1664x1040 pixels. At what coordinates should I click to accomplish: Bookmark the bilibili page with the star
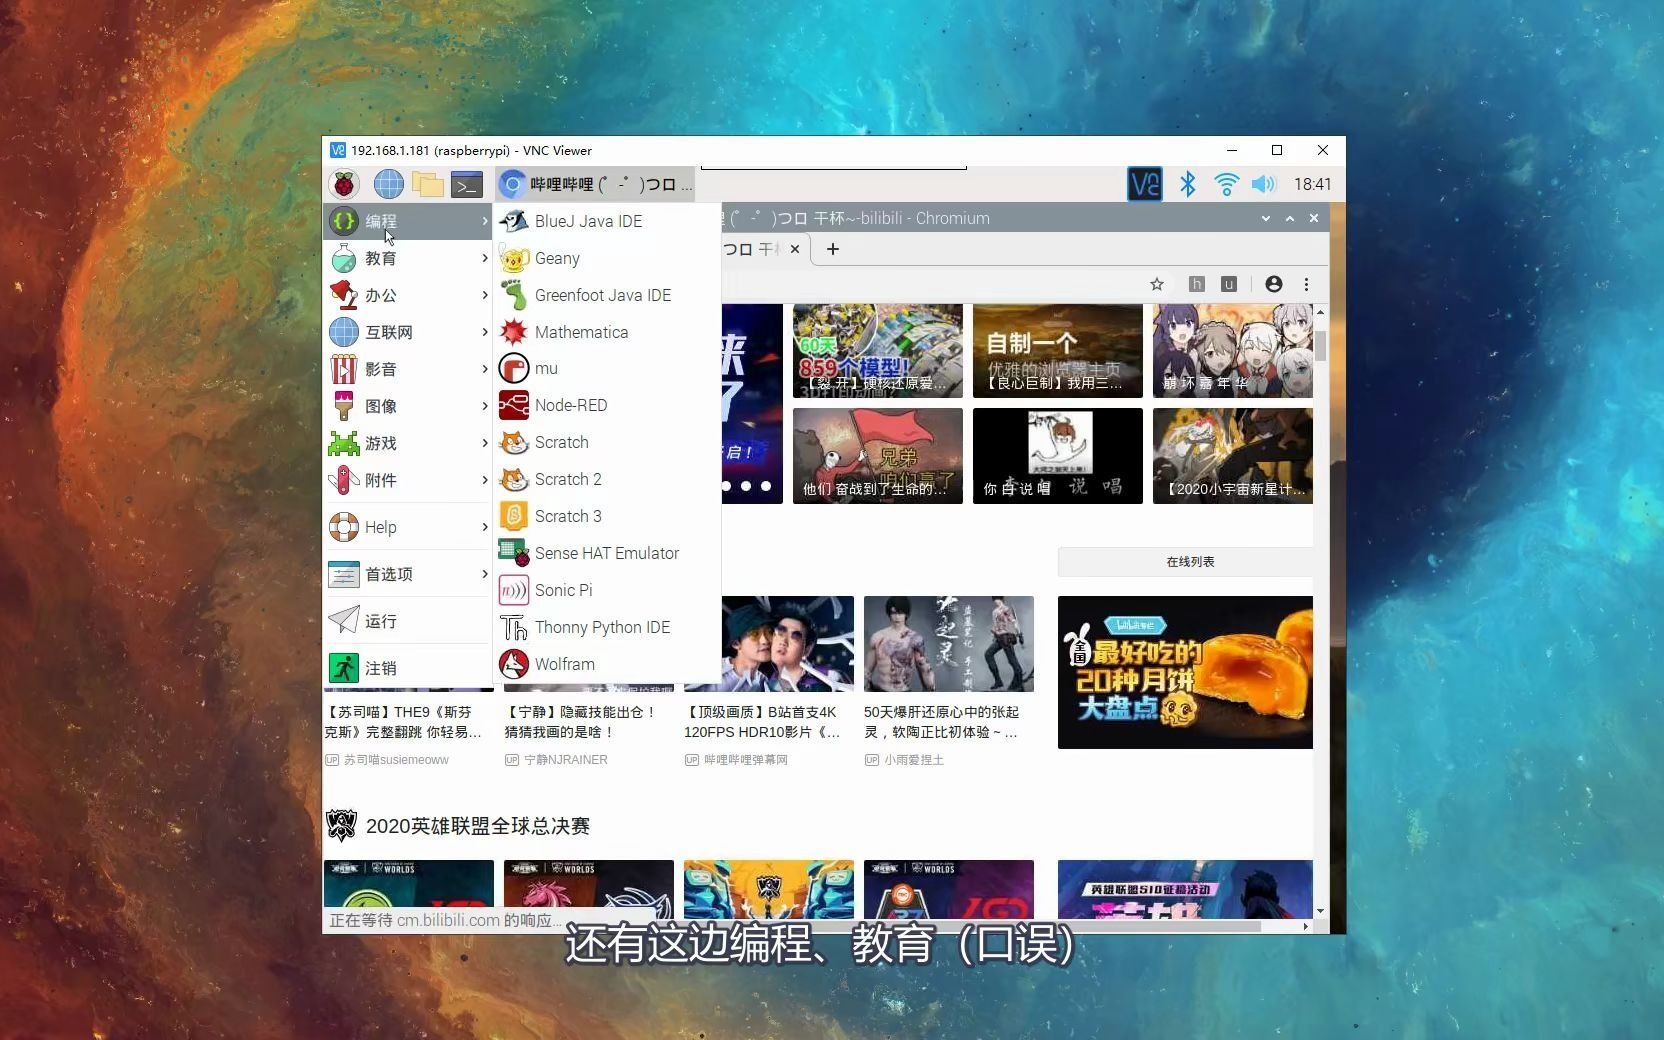(x=1157, y=285)
